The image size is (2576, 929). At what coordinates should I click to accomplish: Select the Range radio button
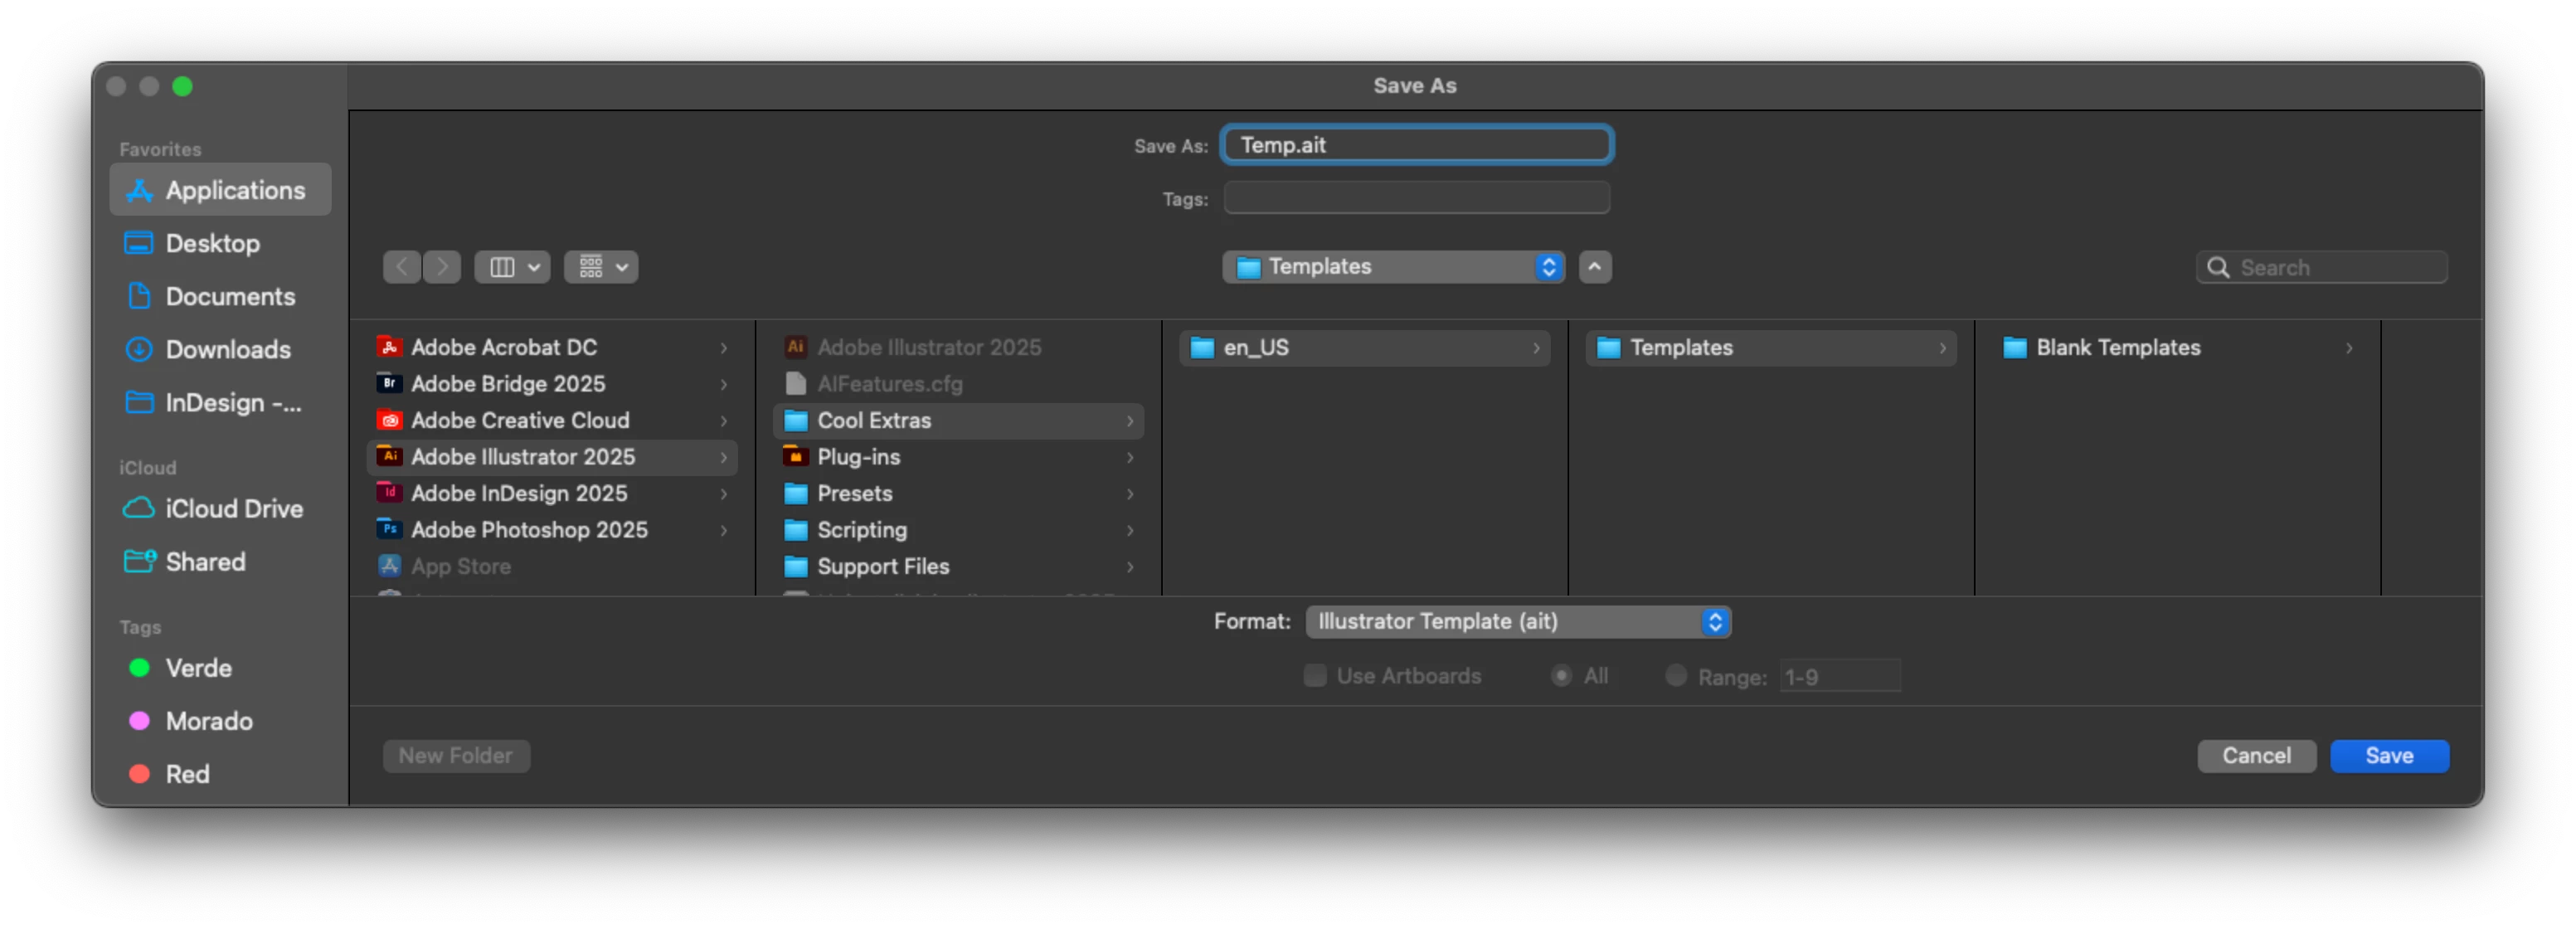1676,676
